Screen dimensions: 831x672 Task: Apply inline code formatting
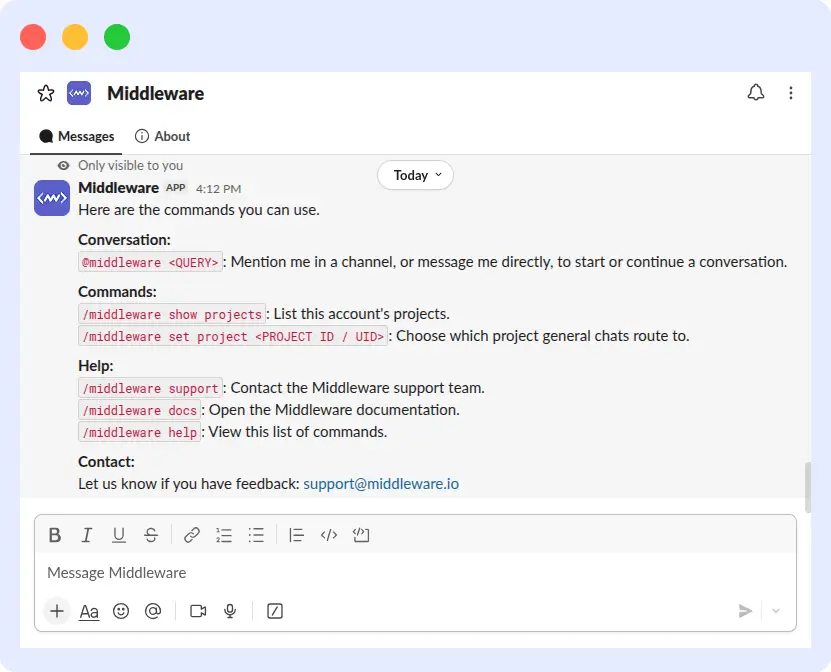pyautogui.click(x=329, y=535)
